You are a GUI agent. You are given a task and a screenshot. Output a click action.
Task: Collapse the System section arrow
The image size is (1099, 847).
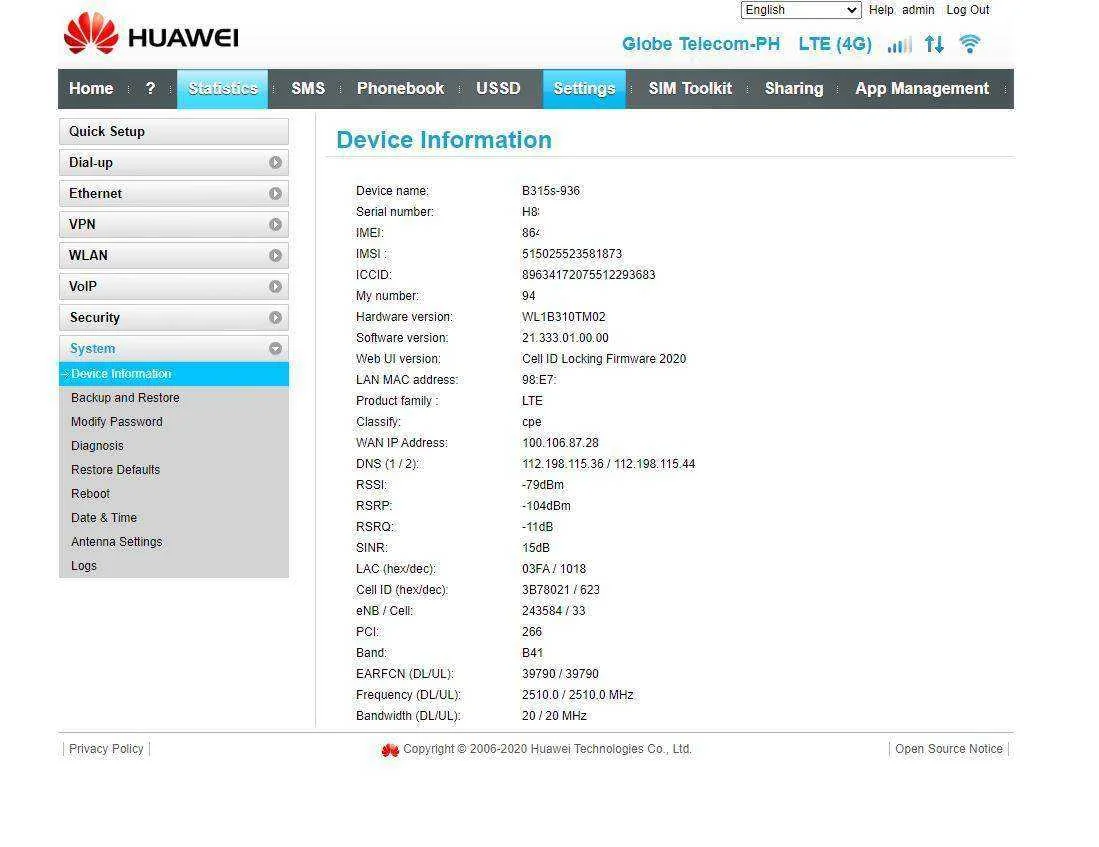click(275, 348)
